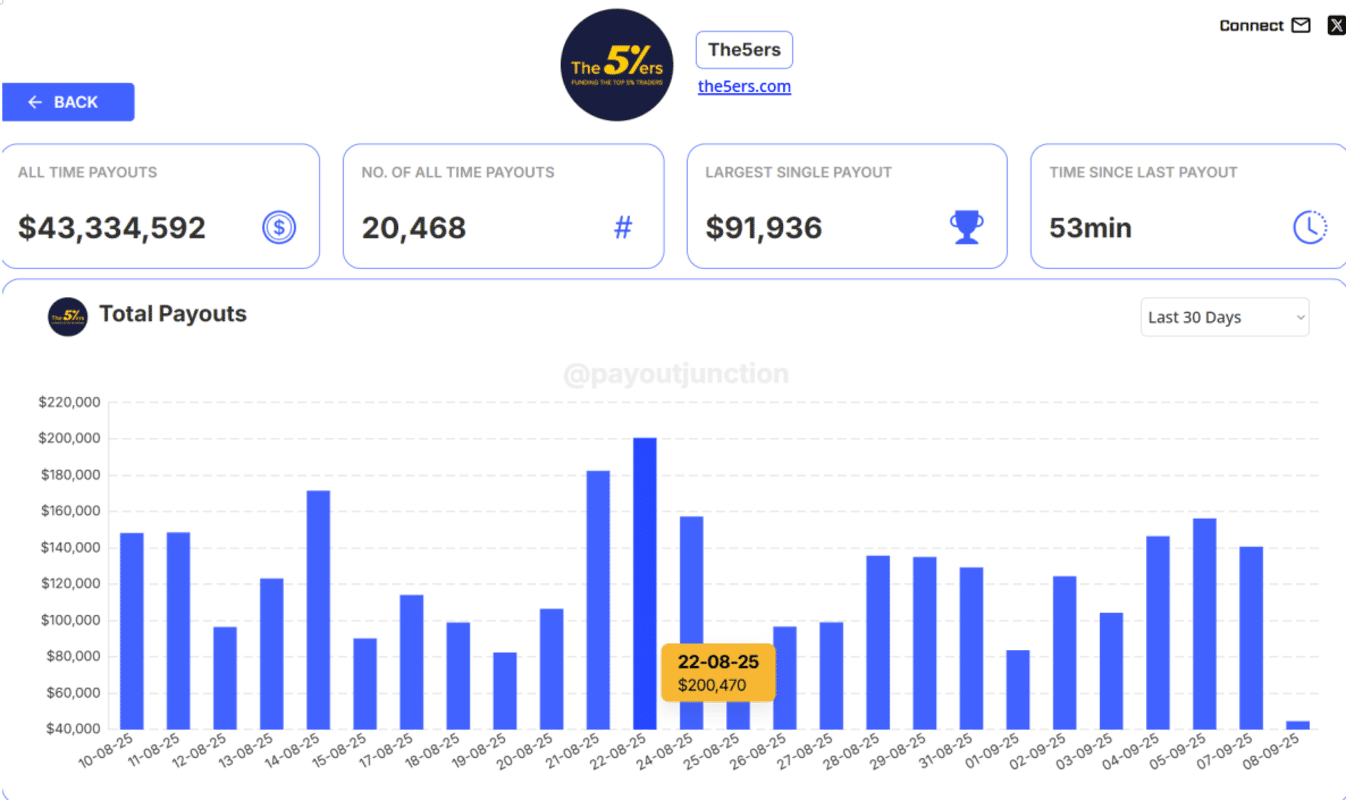This screenshot has width=1346, height=800.
Task: Click the ALL TIME PAYOUTS card label
Action: pyautogui.click(x=88, y=172)
